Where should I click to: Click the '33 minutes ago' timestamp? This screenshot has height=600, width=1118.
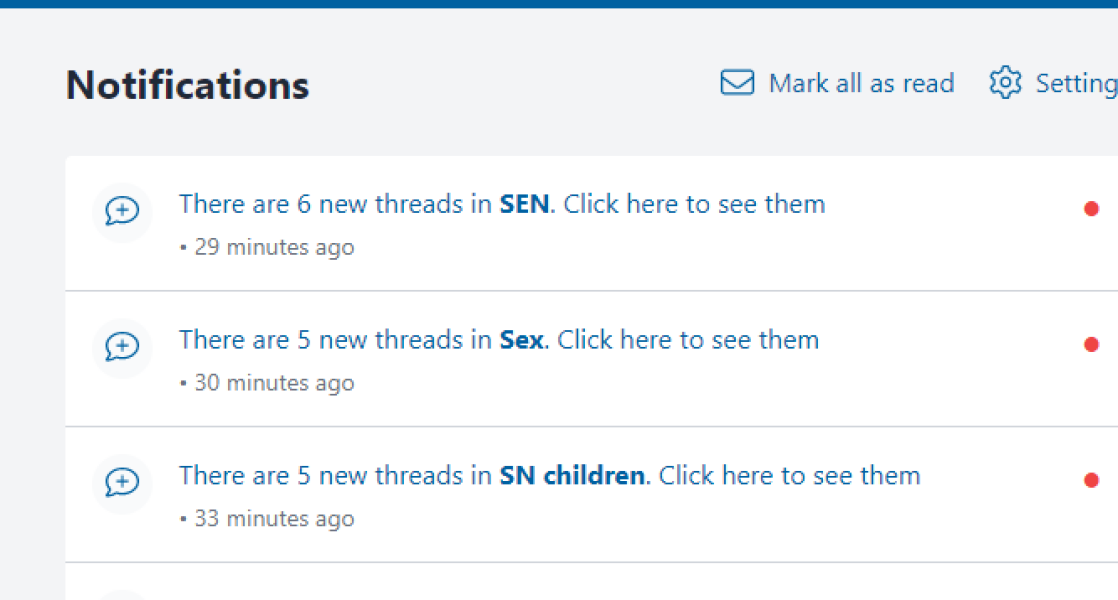[x=274, y=519]
